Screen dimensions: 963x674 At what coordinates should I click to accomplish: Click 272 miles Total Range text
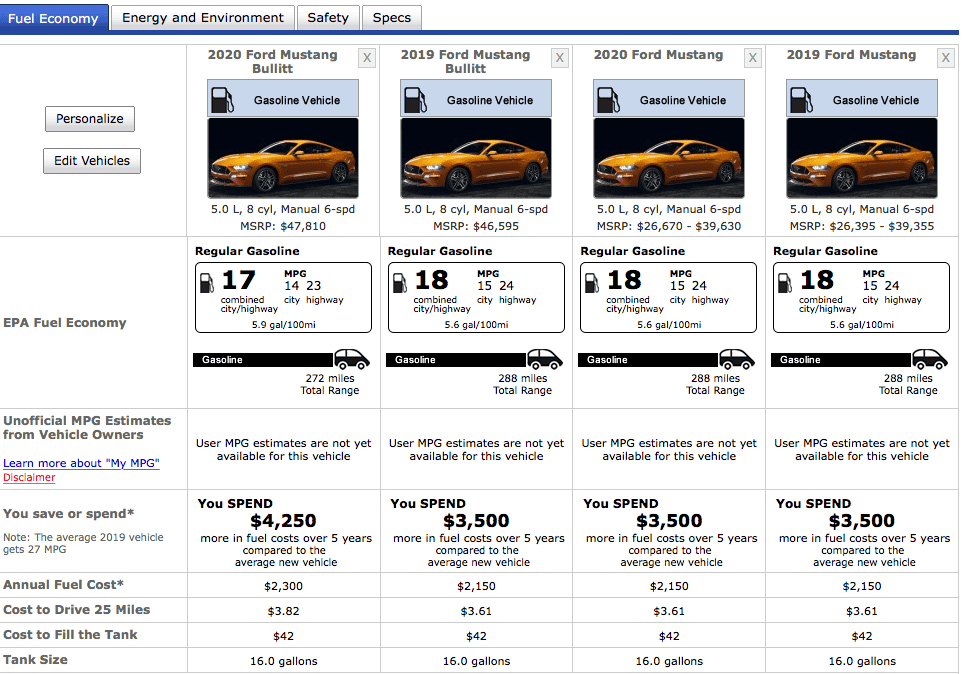(330, 384)
